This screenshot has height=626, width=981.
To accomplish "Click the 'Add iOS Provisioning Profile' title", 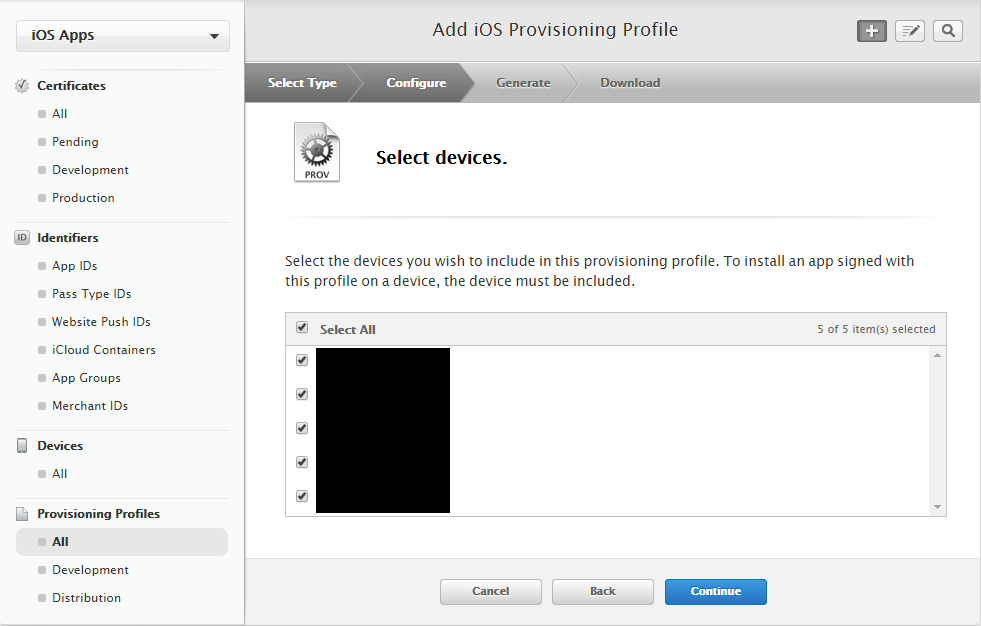I will [555, 29].
